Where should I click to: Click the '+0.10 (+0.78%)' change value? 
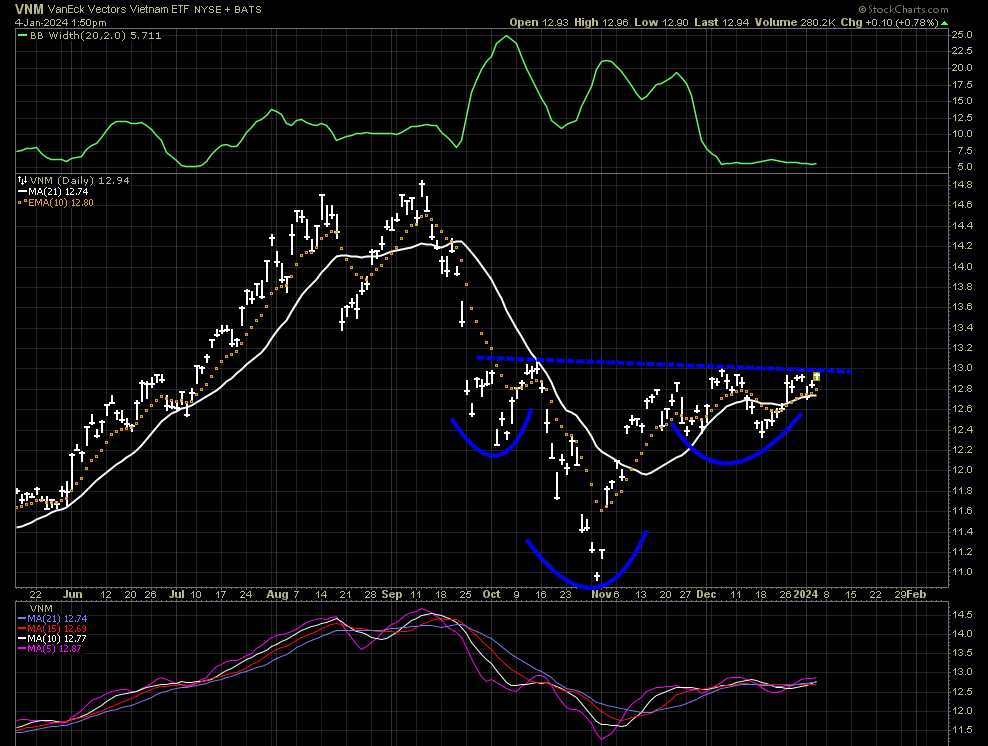click(x=902, y=22)
